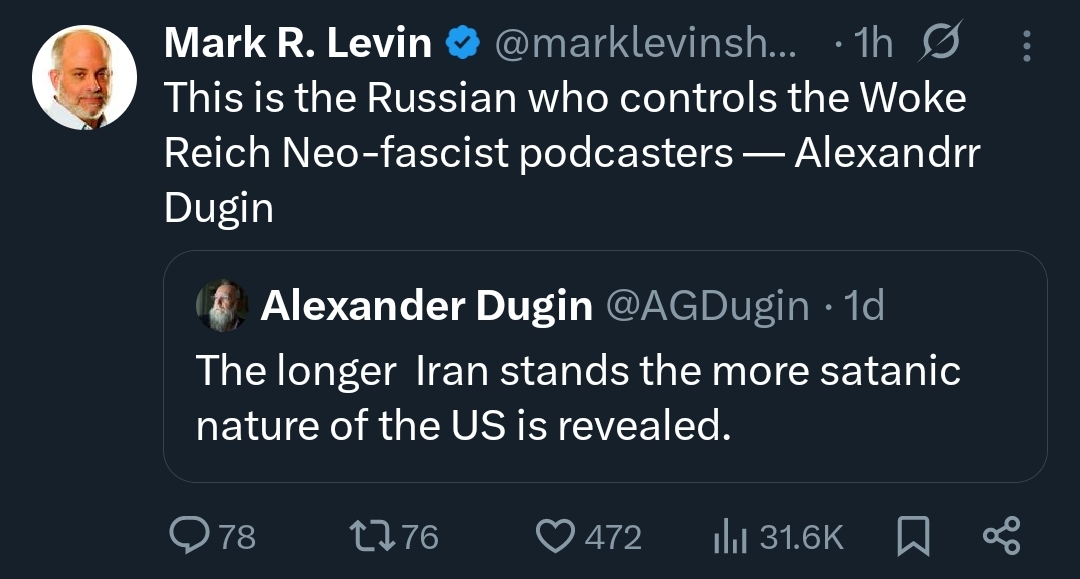
Task: Share the post via share icon
Action: [1001, 536]
